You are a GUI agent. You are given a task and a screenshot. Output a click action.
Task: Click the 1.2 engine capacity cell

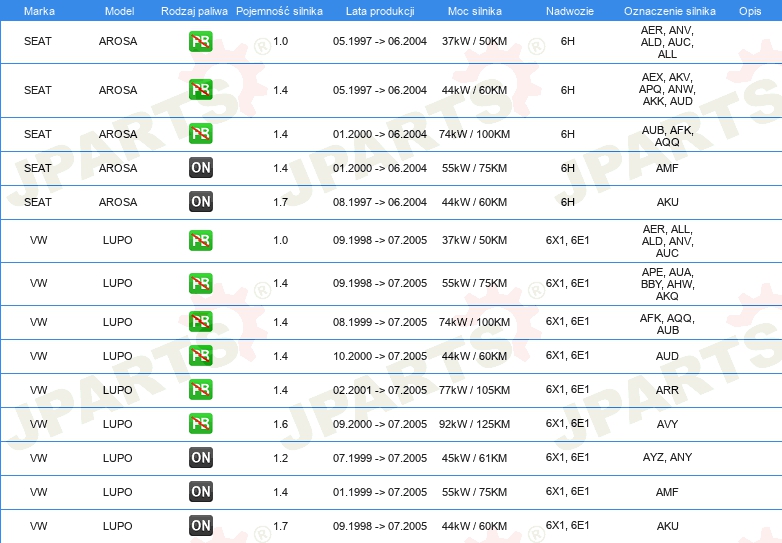[x=280, y=458]
